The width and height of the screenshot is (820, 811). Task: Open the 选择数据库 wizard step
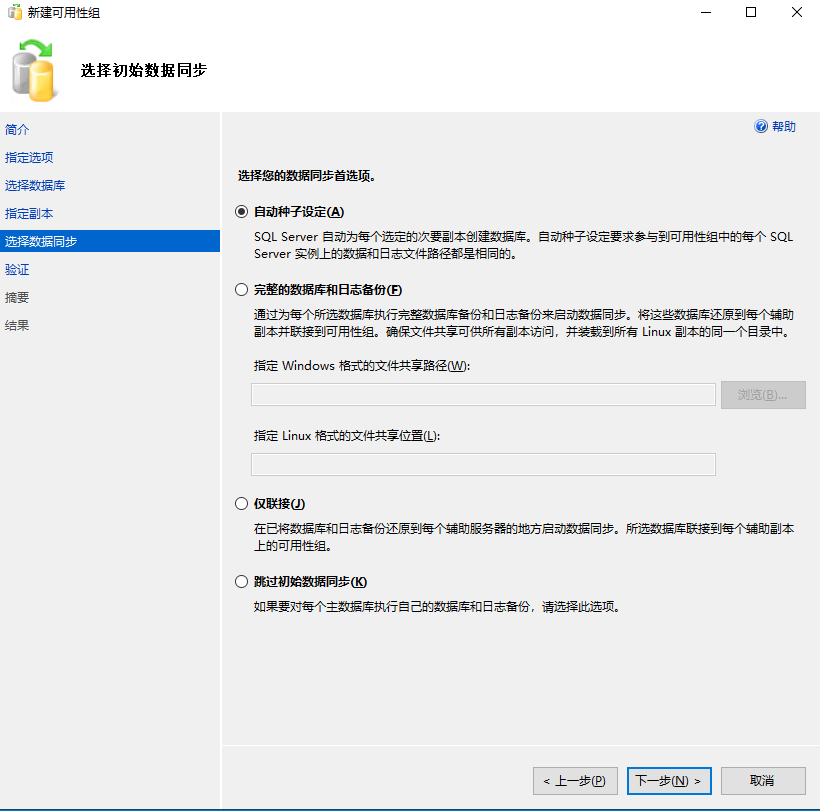tap(35, 185)
